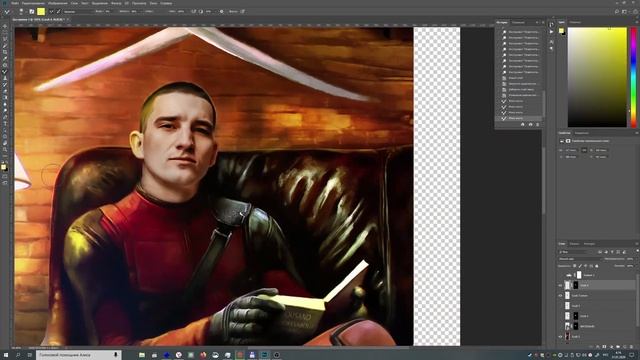Open the Layers panel menu
The width and height of the screenshot is (640, 360).
click(636, 244)
